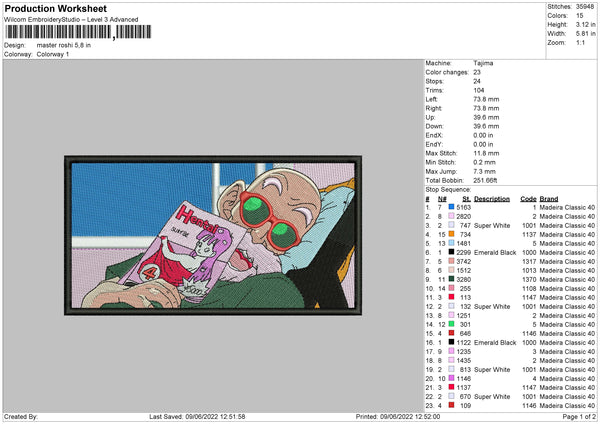Image resolution: width=600 pixels, height=424 pixels.
Task: Select the light blue swatch in stop 5
Action: pyautogui.click(x=451, y=243)
